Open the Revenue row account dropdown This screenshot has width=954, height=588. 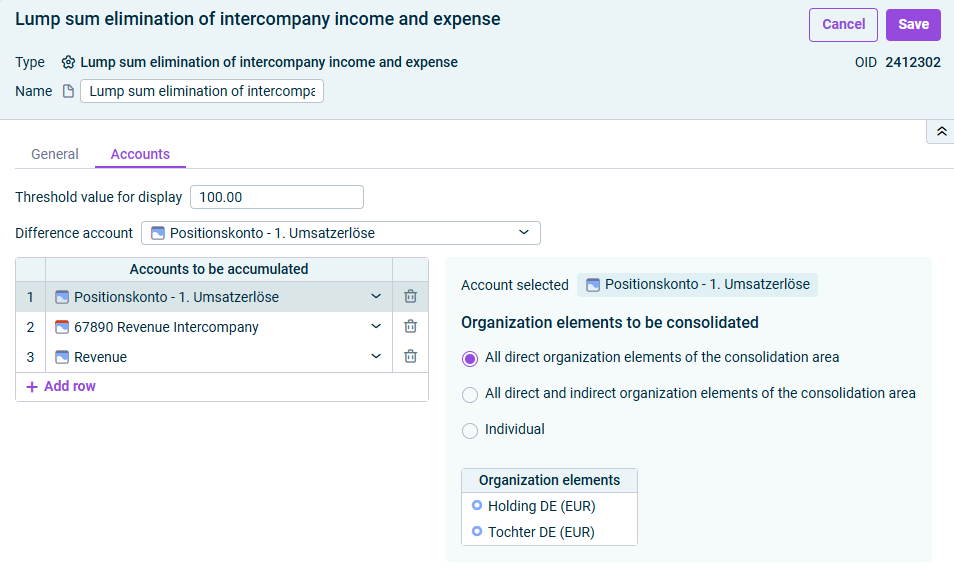click(376, 356)
